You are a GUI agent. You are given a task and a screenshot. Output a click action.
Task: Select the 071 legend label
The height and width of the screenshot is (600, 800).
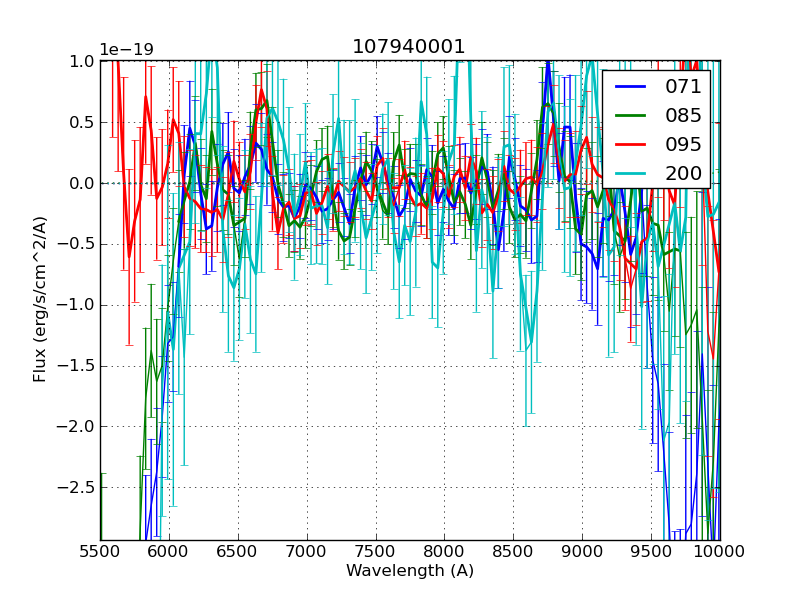tap(683, 86)
